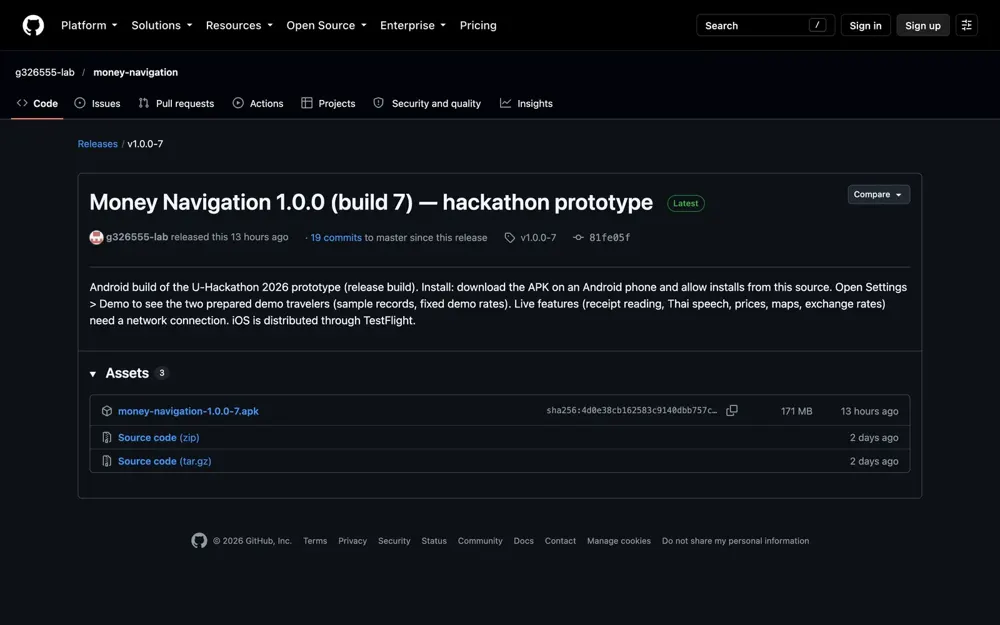Download Source code (zip)
This screenshot has height=625, width=1000.
(159, 438)
